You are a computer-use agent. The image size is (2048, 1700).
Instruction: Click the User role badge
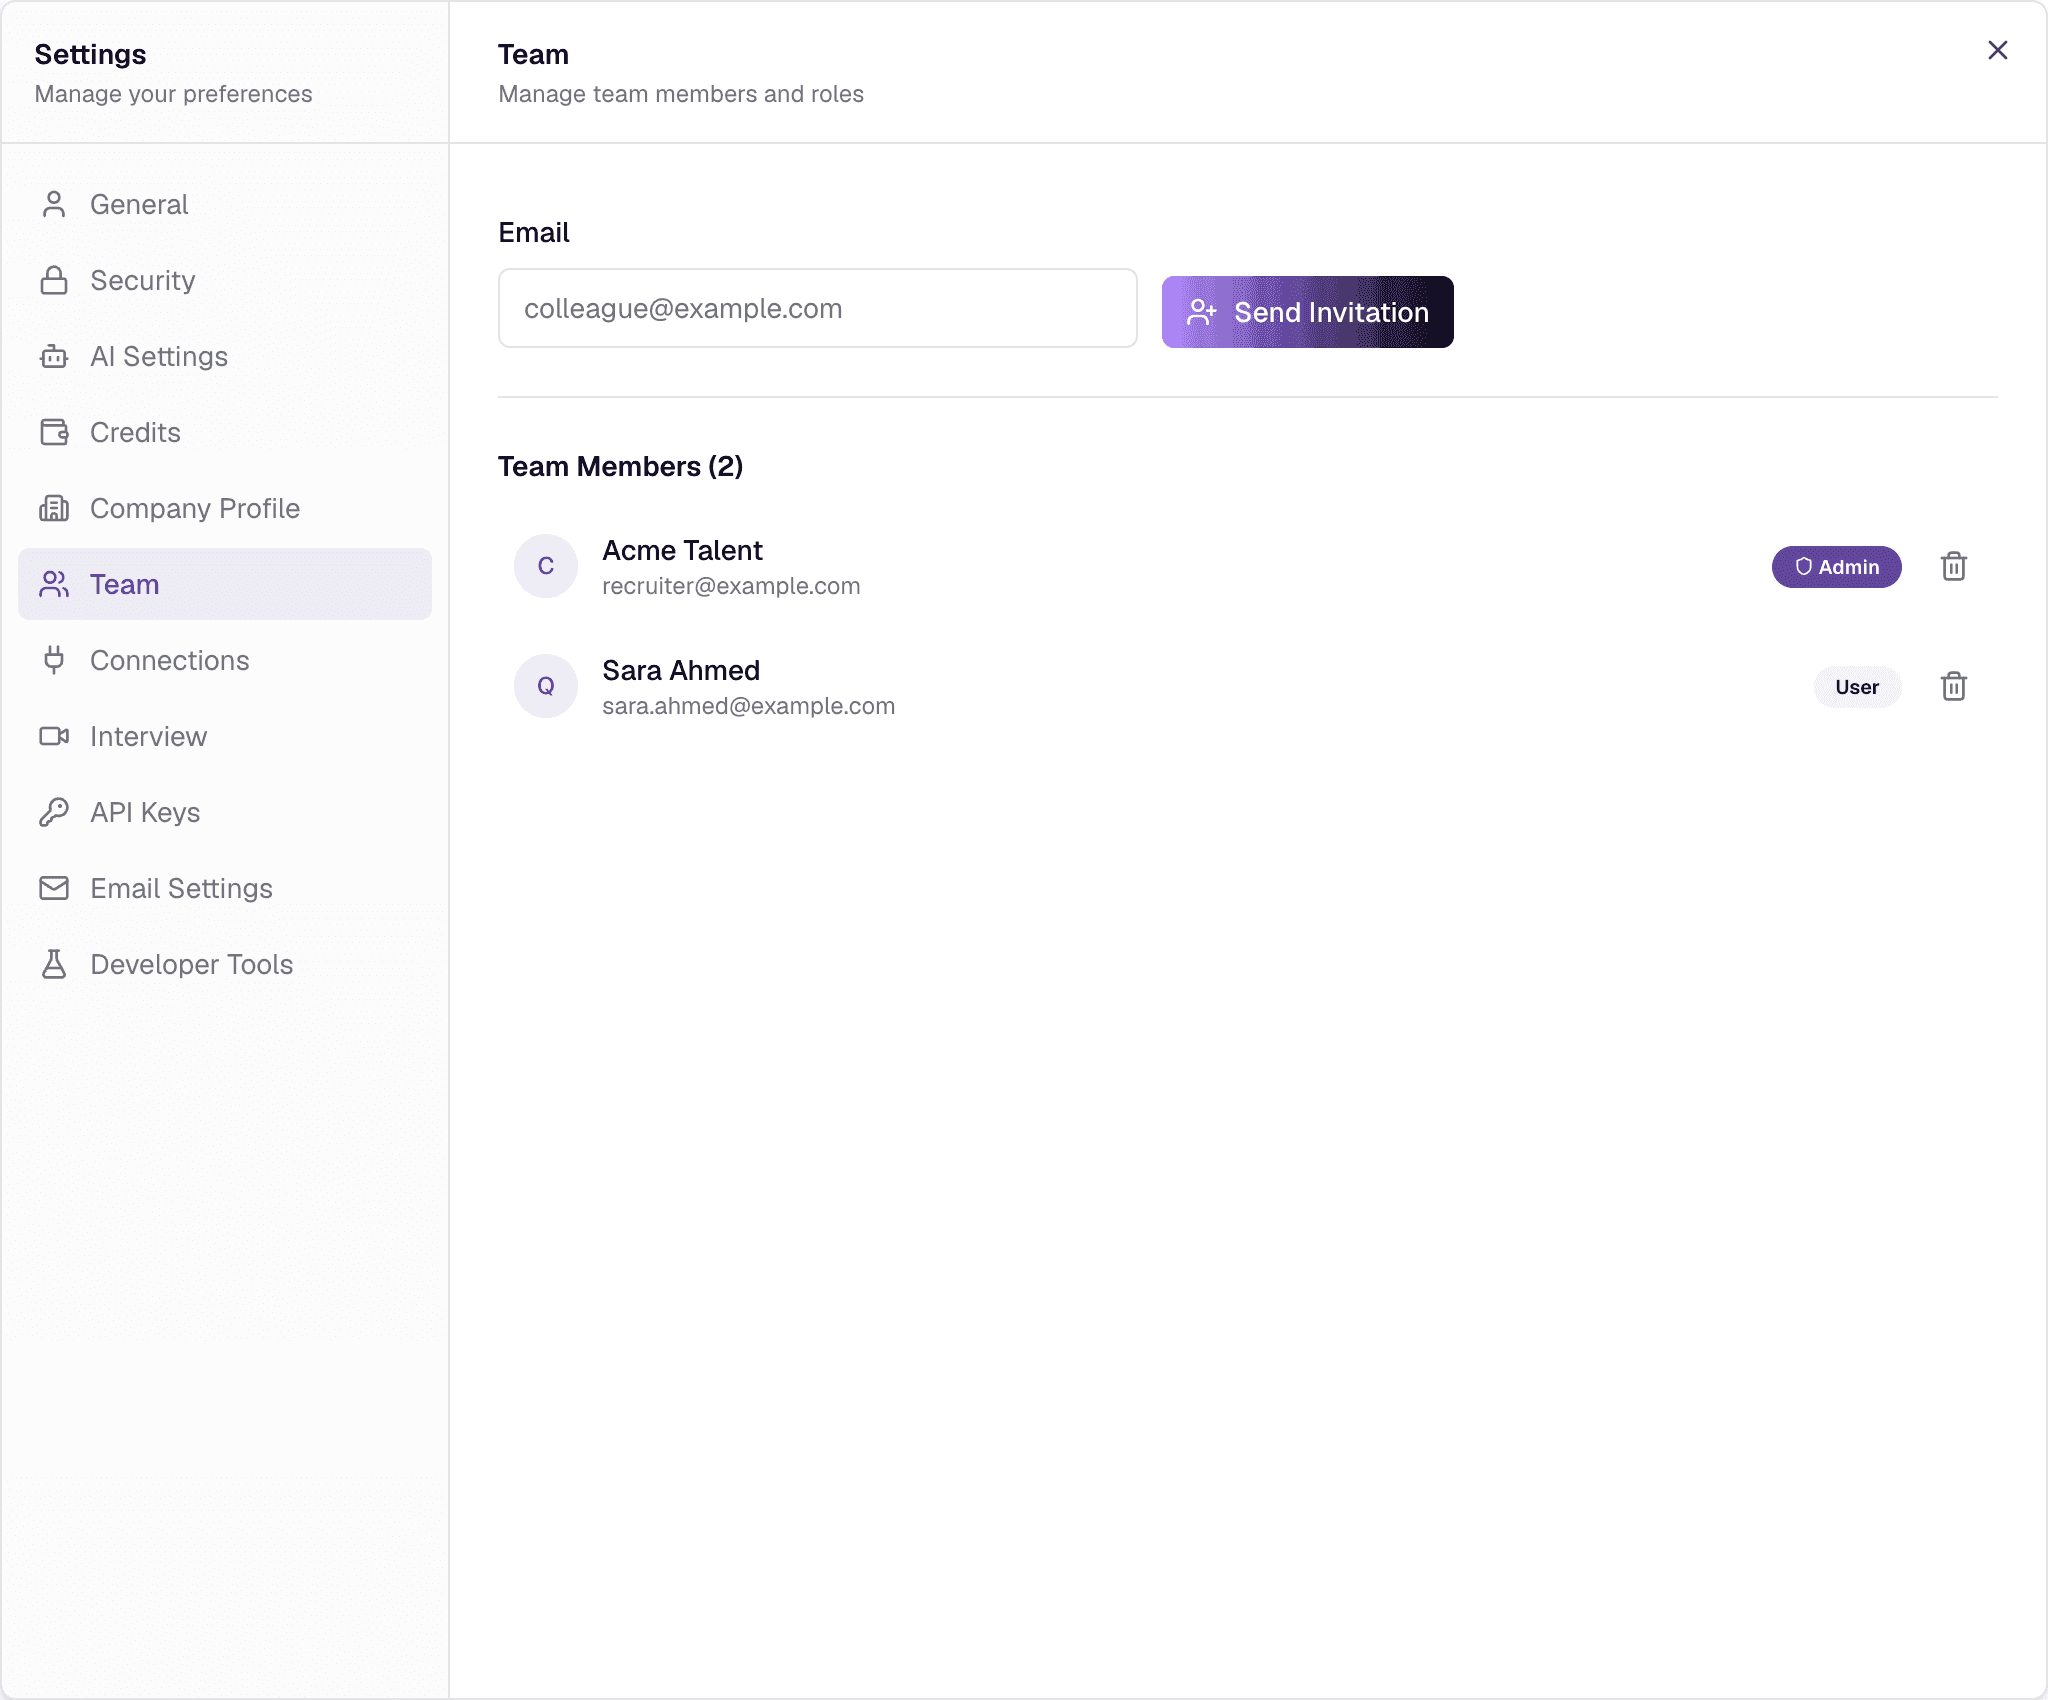[x=1857, y=687]
